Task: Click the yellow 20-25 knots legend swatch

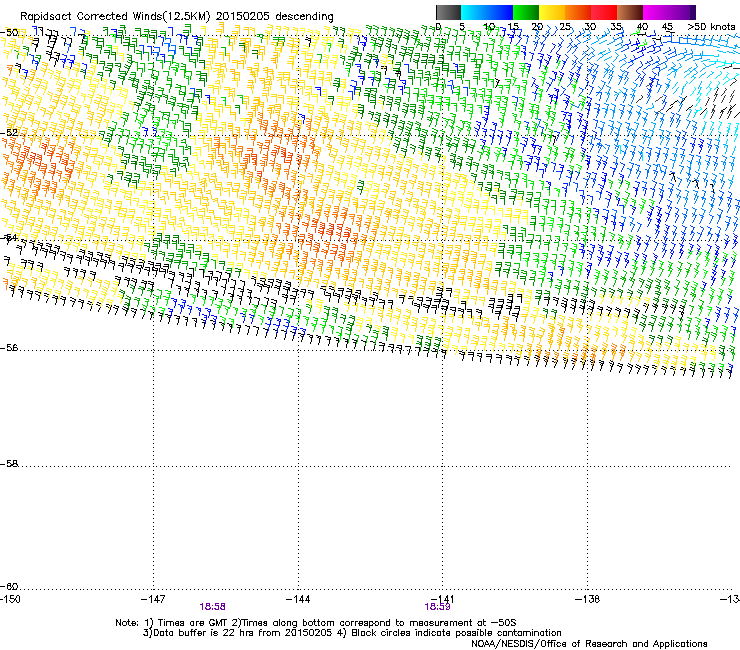Action: click(552, 12)
